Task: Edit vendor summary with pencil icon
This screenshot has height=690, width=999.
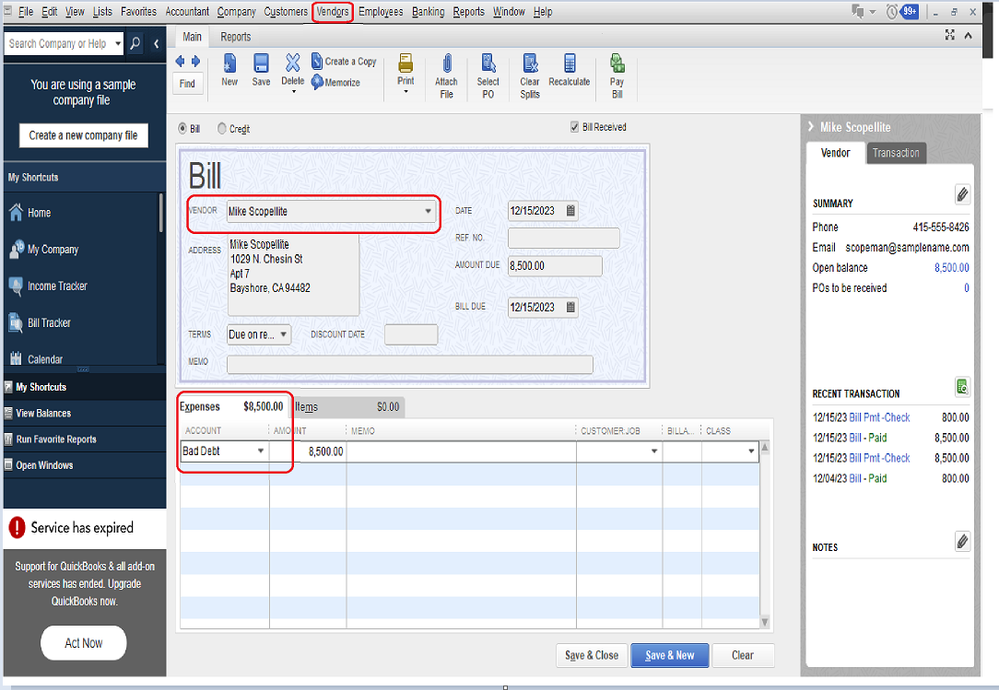Action: point(963,194)
